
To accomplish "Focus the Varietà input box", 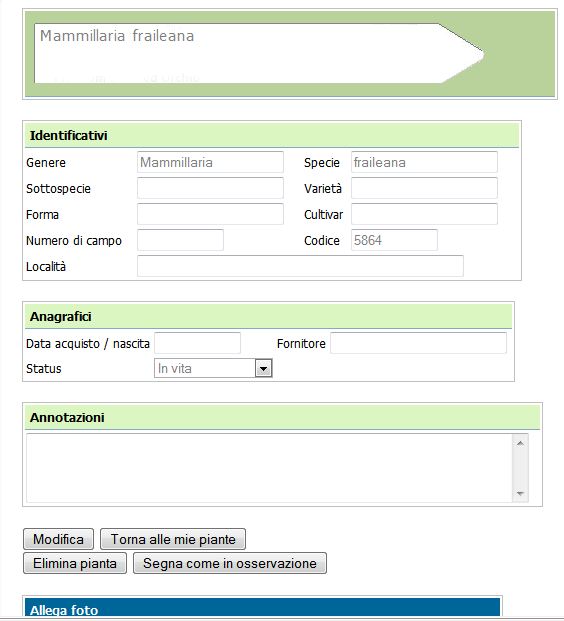I will tap(424, 188).
